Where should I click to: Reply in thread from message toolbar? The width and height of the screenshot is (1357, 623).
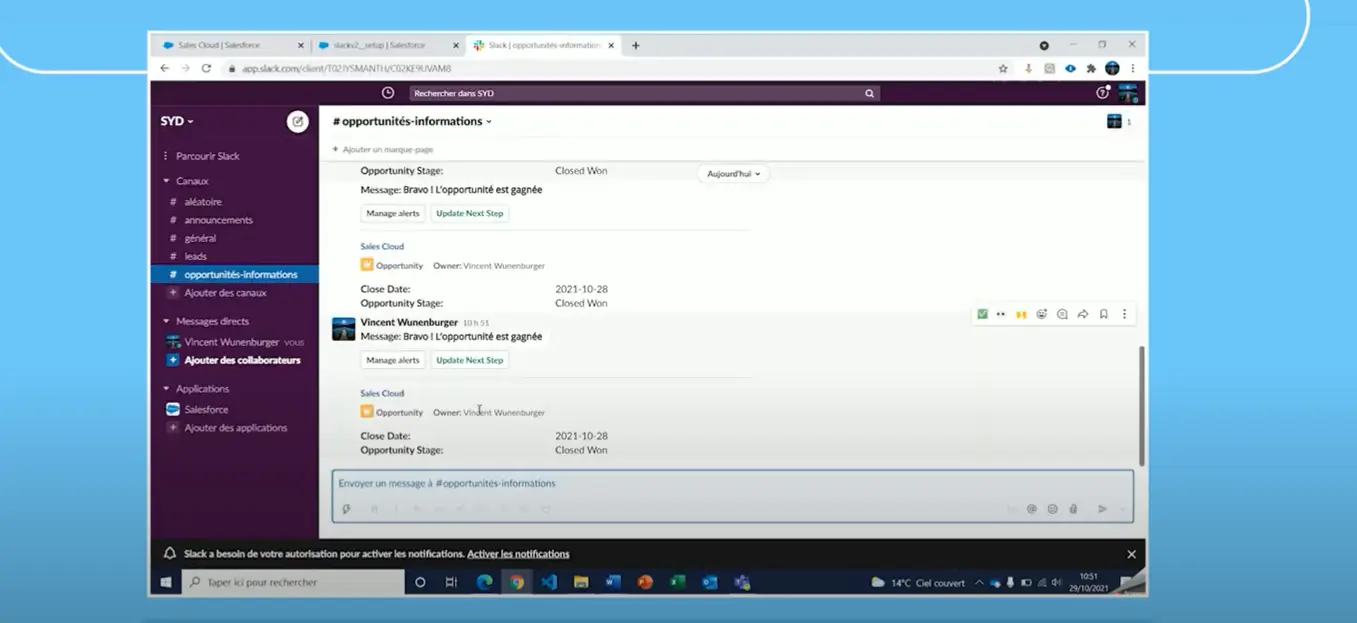(1062, 314)
